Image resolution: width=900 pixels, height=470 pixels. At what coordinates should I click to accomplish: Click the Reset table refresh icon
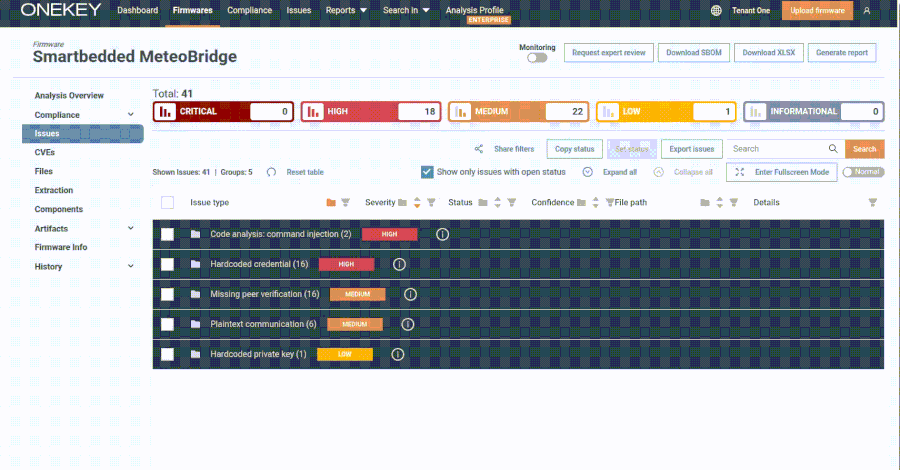tap(272, 172)
